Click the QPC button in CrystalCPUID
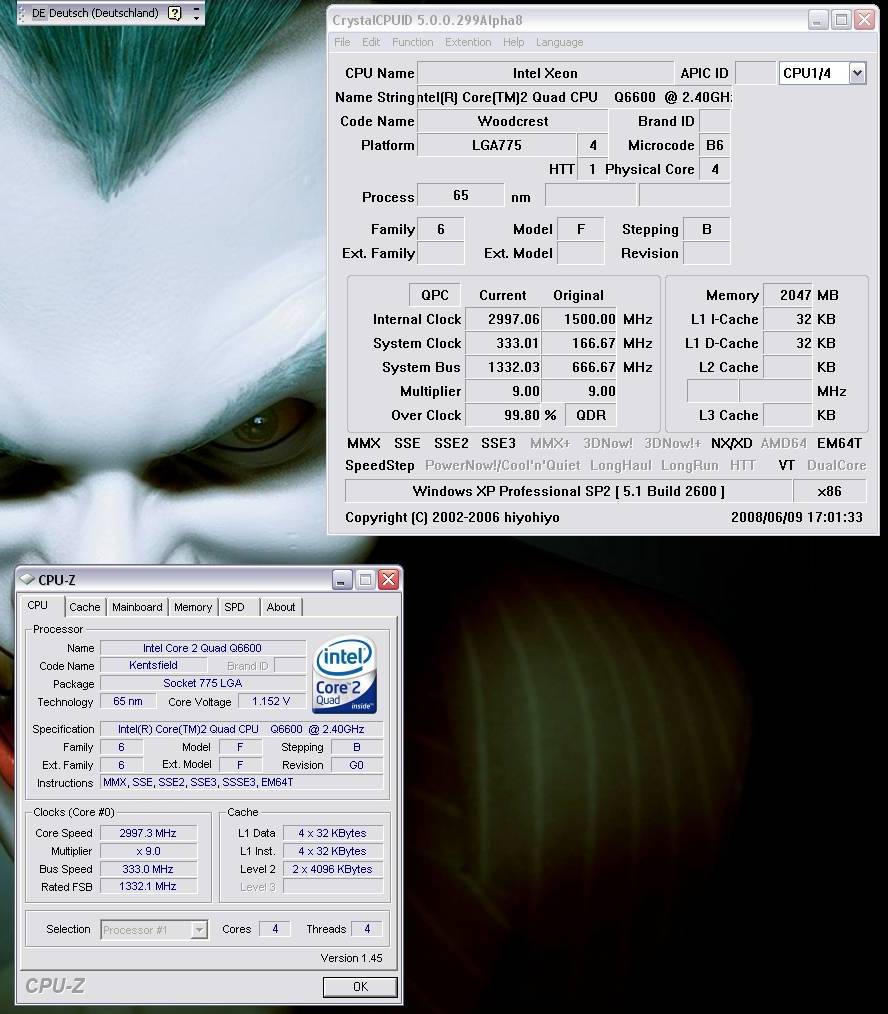Image resolution: width=888 pixels, height=1014 pixels. point(435,295)
